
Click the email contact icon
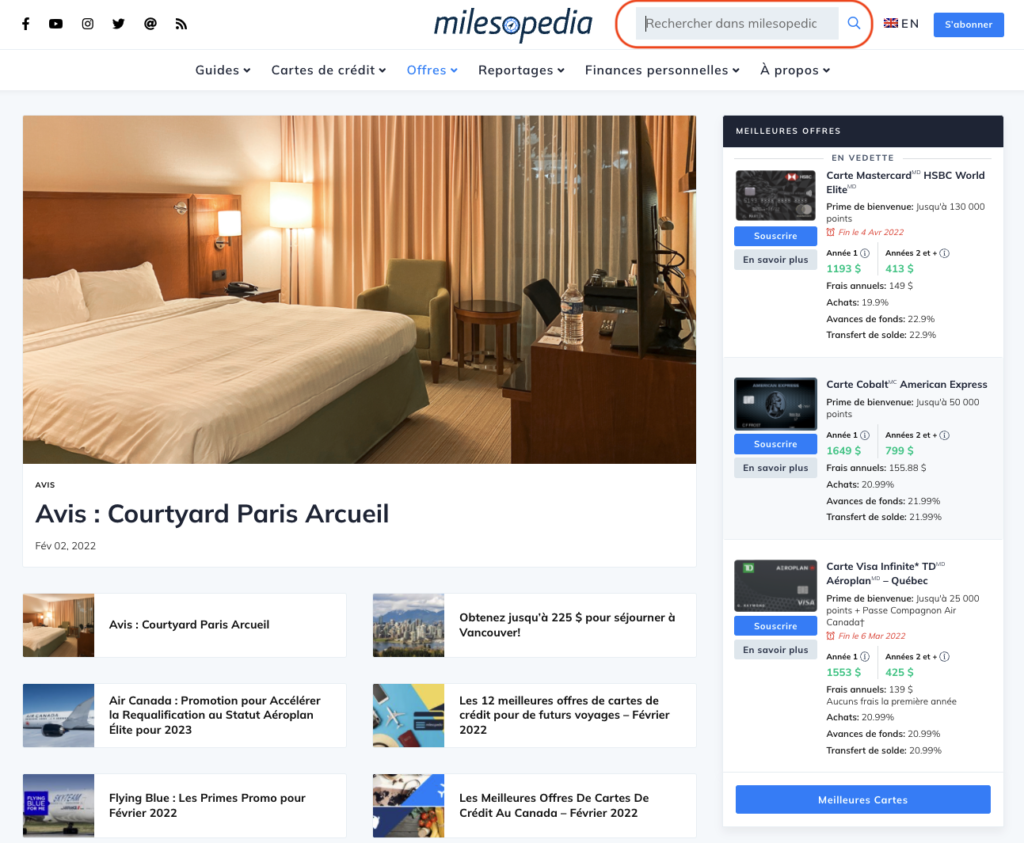click(150, 23)
